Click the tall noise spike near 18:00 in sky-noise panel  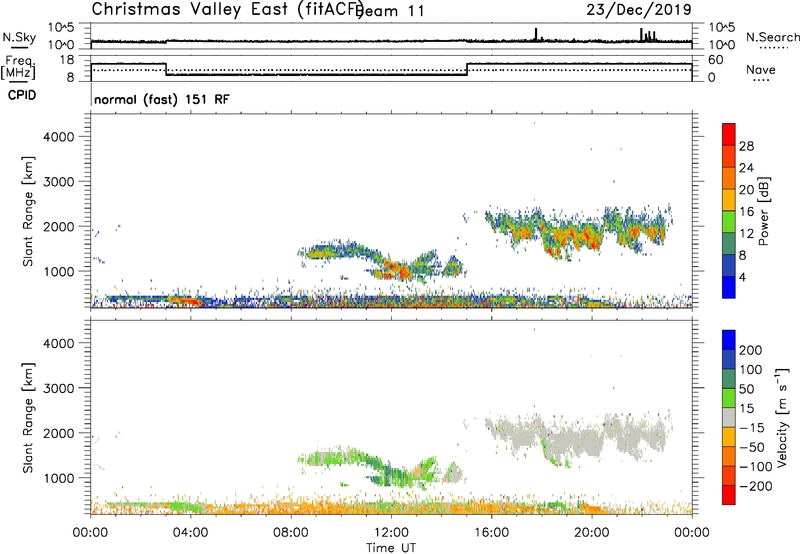tap(536, 34)
